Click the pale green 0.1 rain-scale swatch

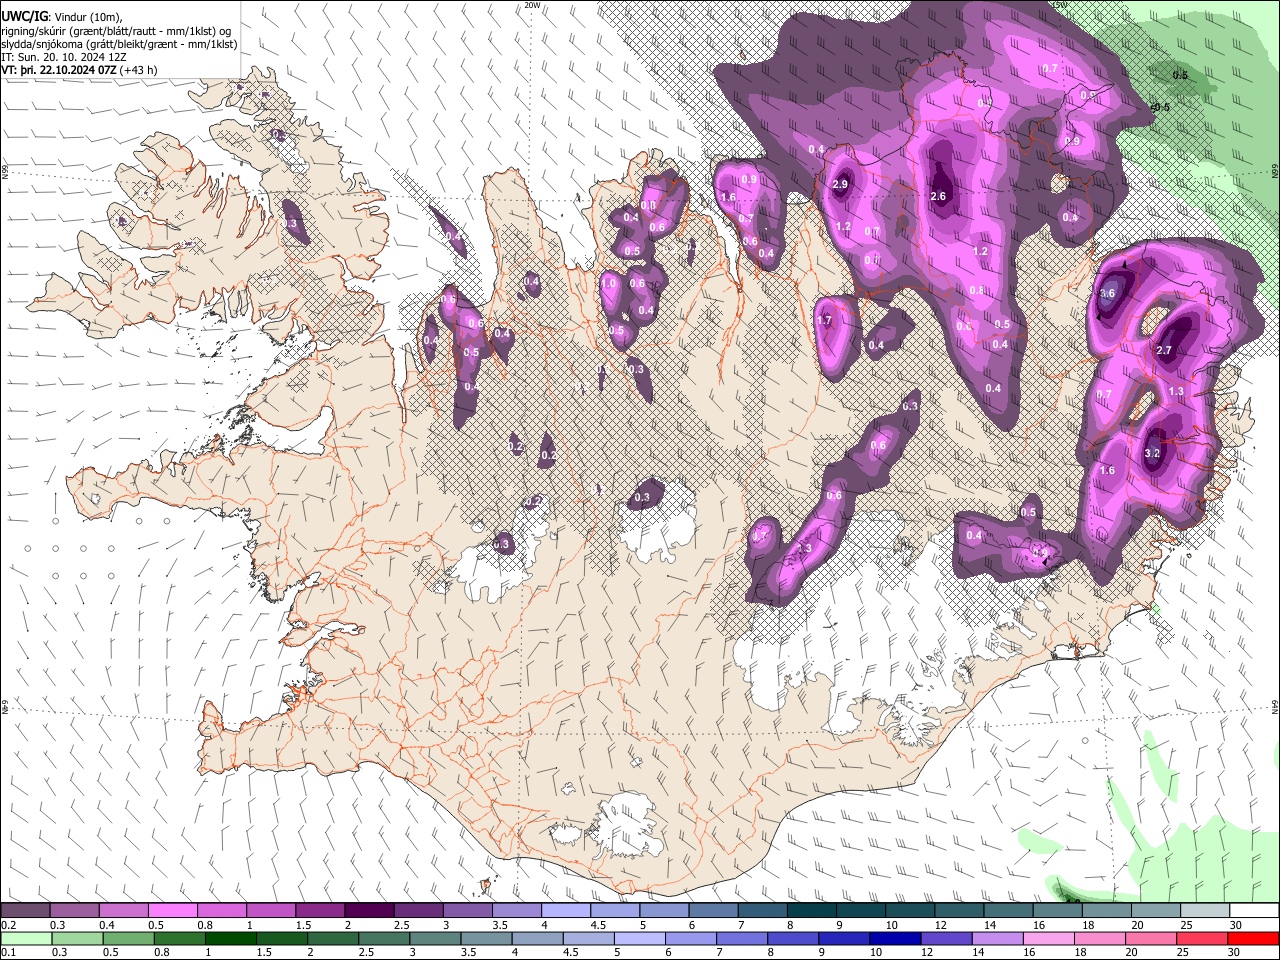point(25,938)
